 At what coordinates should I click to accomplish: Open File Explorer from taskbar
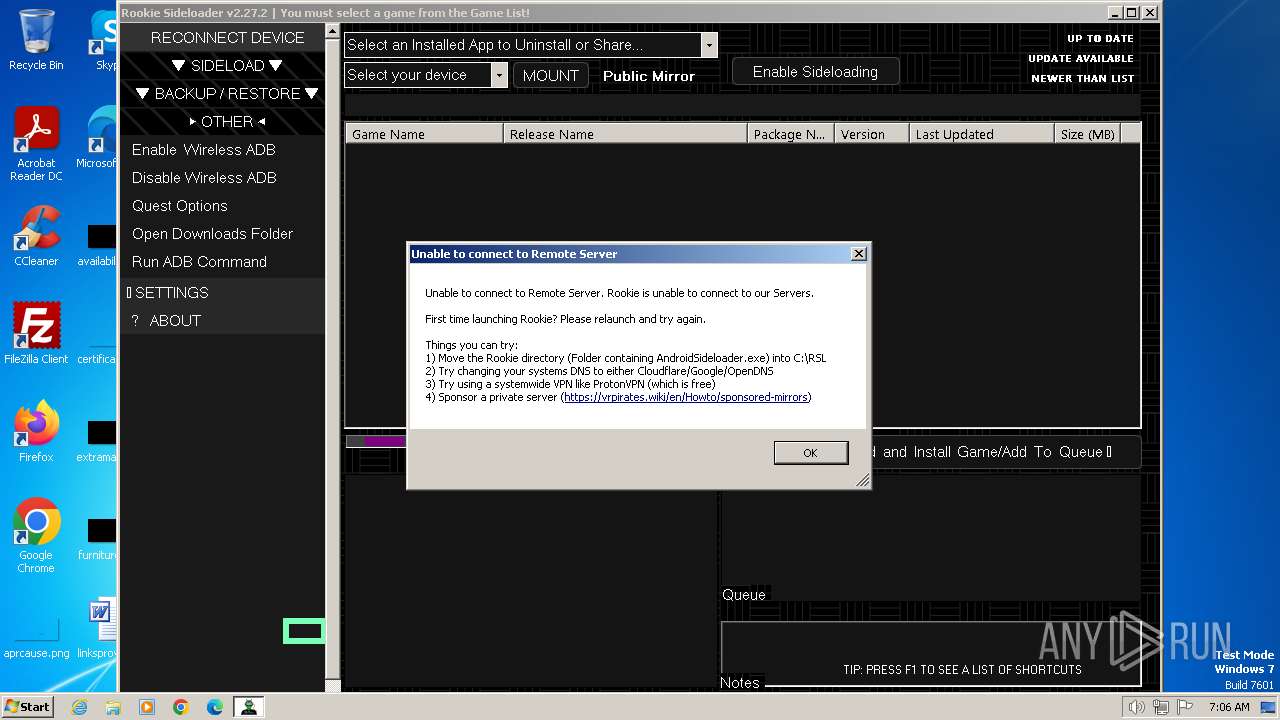click(113, 707)
